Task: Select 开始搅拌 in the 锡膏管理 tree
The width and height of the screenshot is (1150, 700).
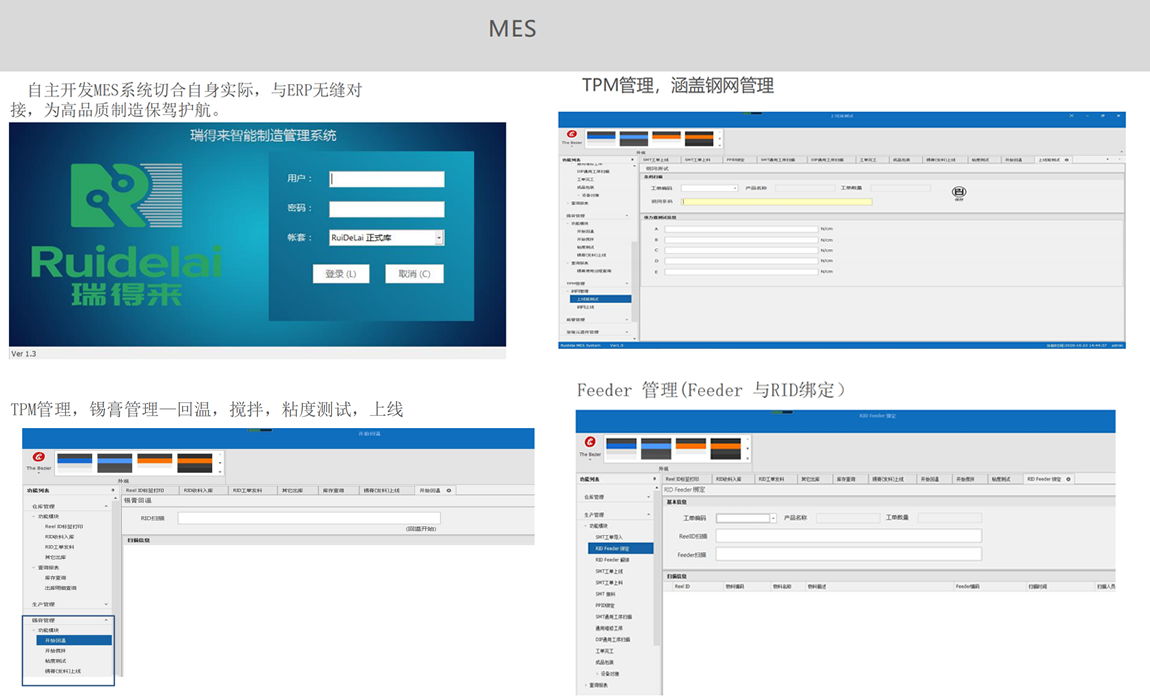Action: pyautogui.click(x=58, y=651)
